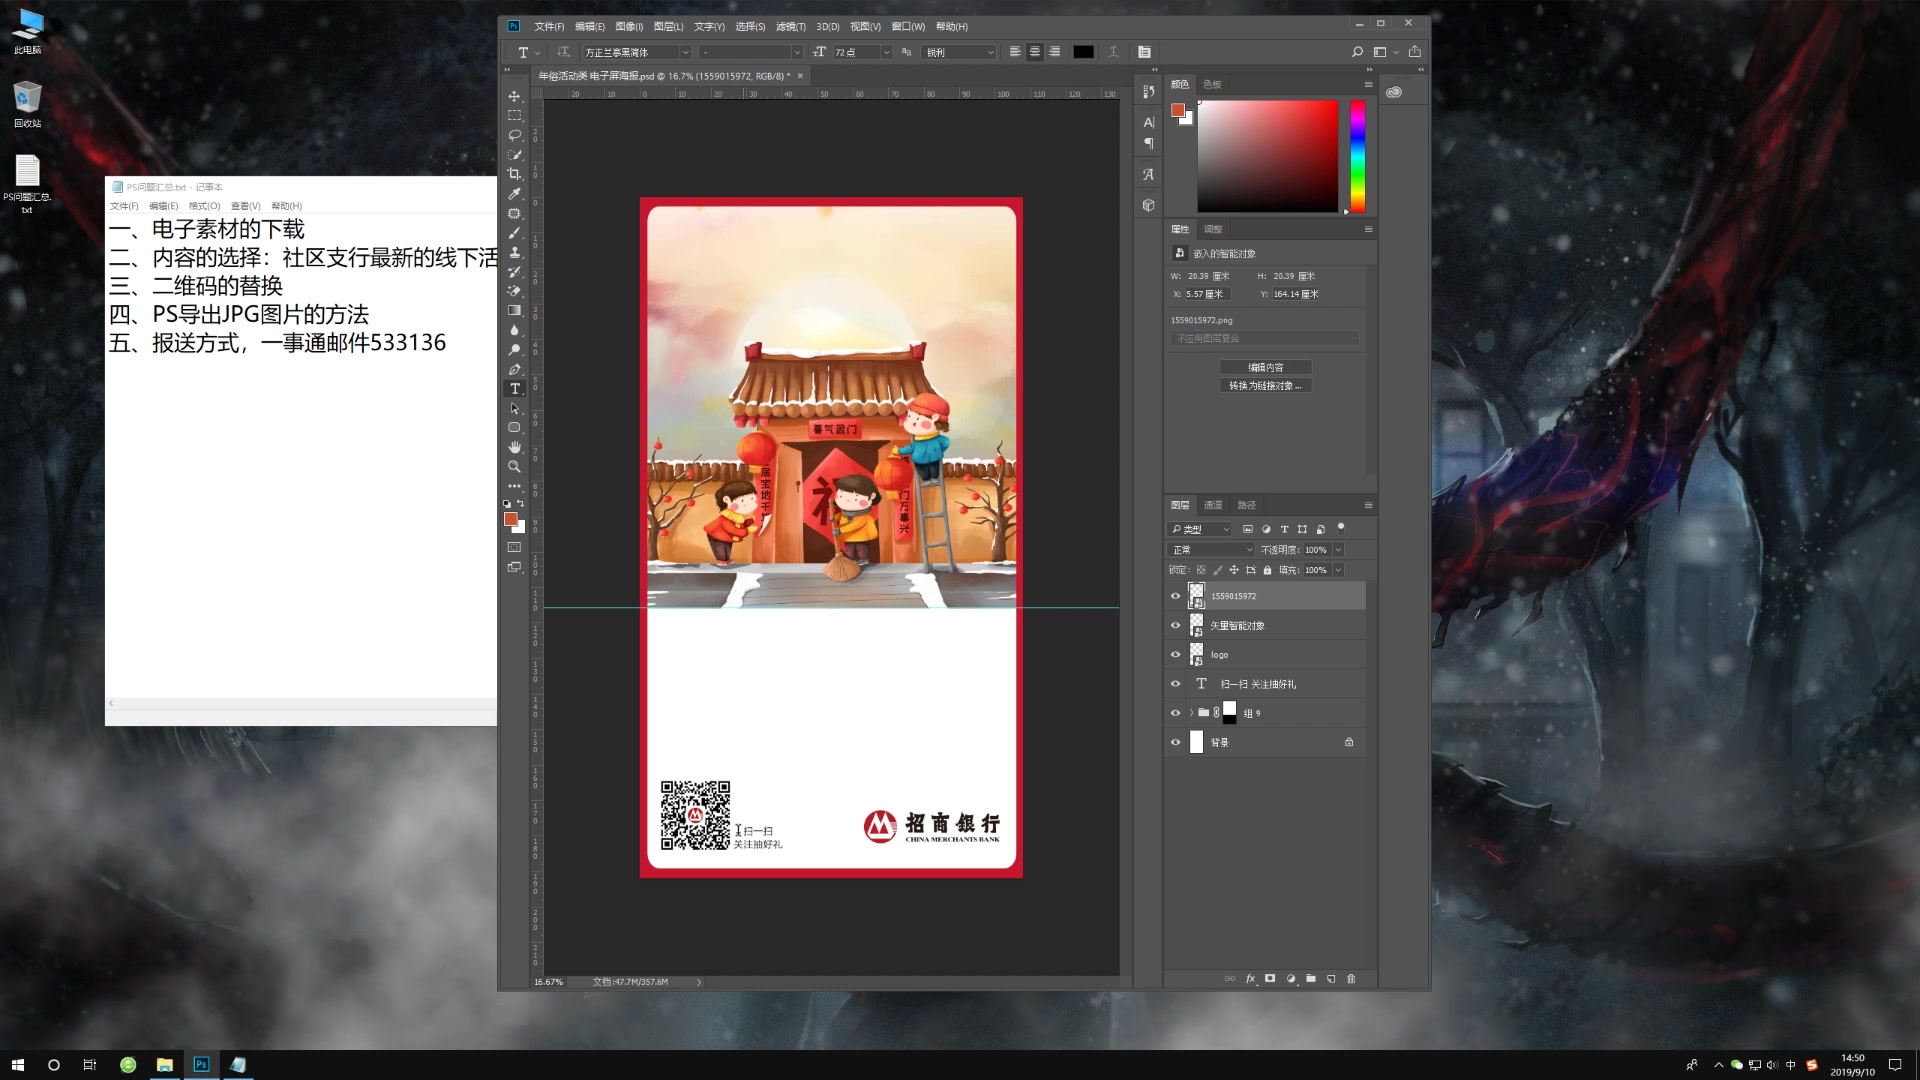The height and width of the screenshot is (1080, 1920).
Task: Select the Gradient tool
Action: point(514,311)
